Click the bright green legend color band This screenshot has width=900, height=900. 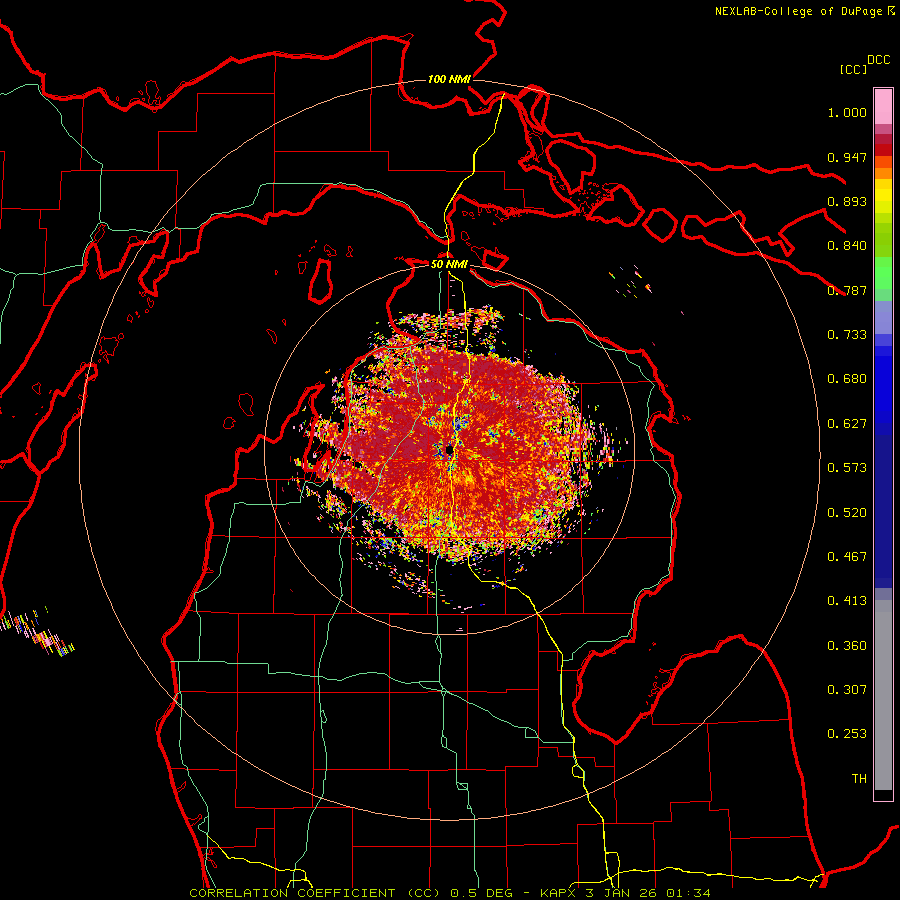[x=883, y=273]
